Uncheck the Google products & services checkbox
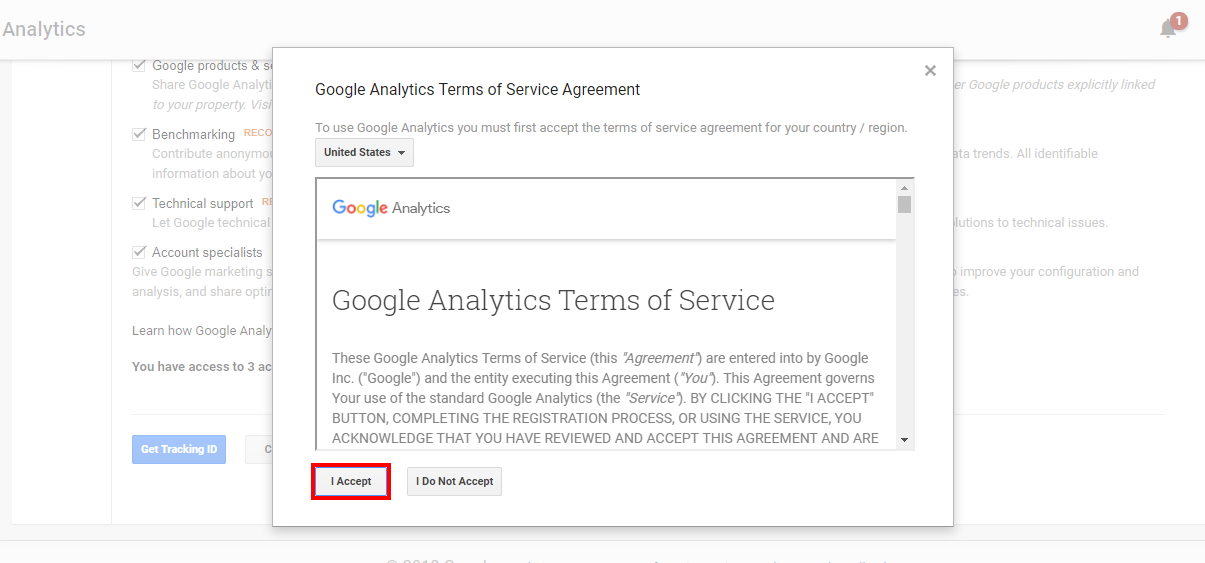This screenshot has height=563, width=1205. [x=139, y=66]
